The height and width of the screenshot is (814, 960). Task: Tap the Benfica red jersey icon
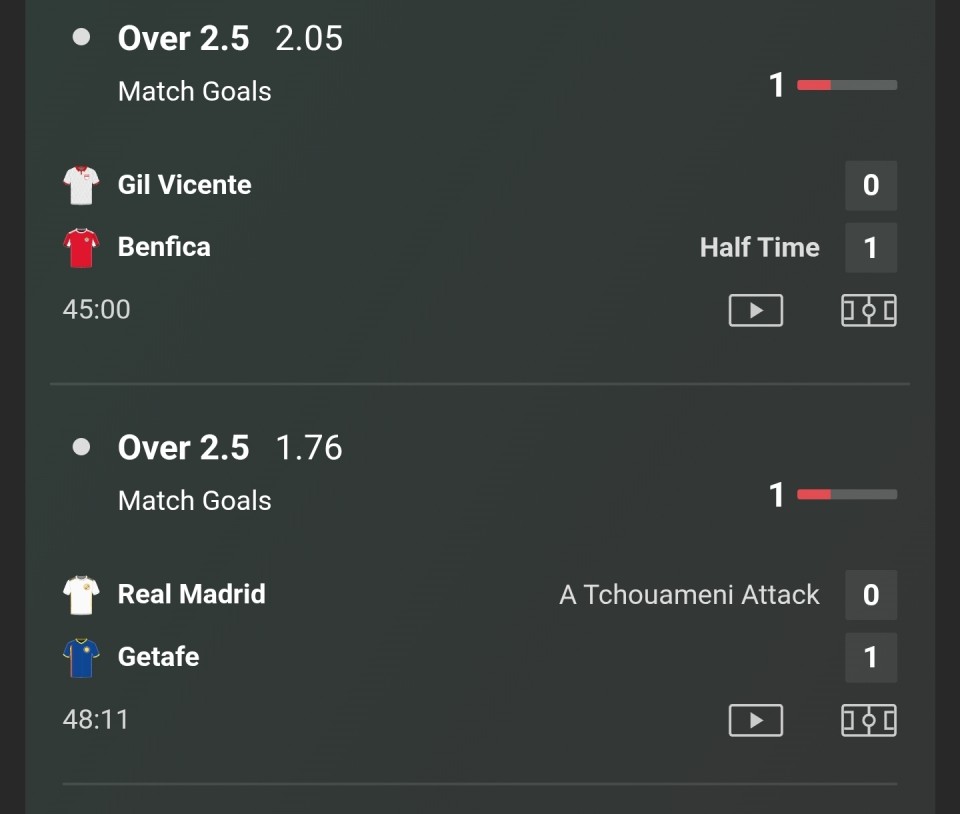(x=81, y=247)
